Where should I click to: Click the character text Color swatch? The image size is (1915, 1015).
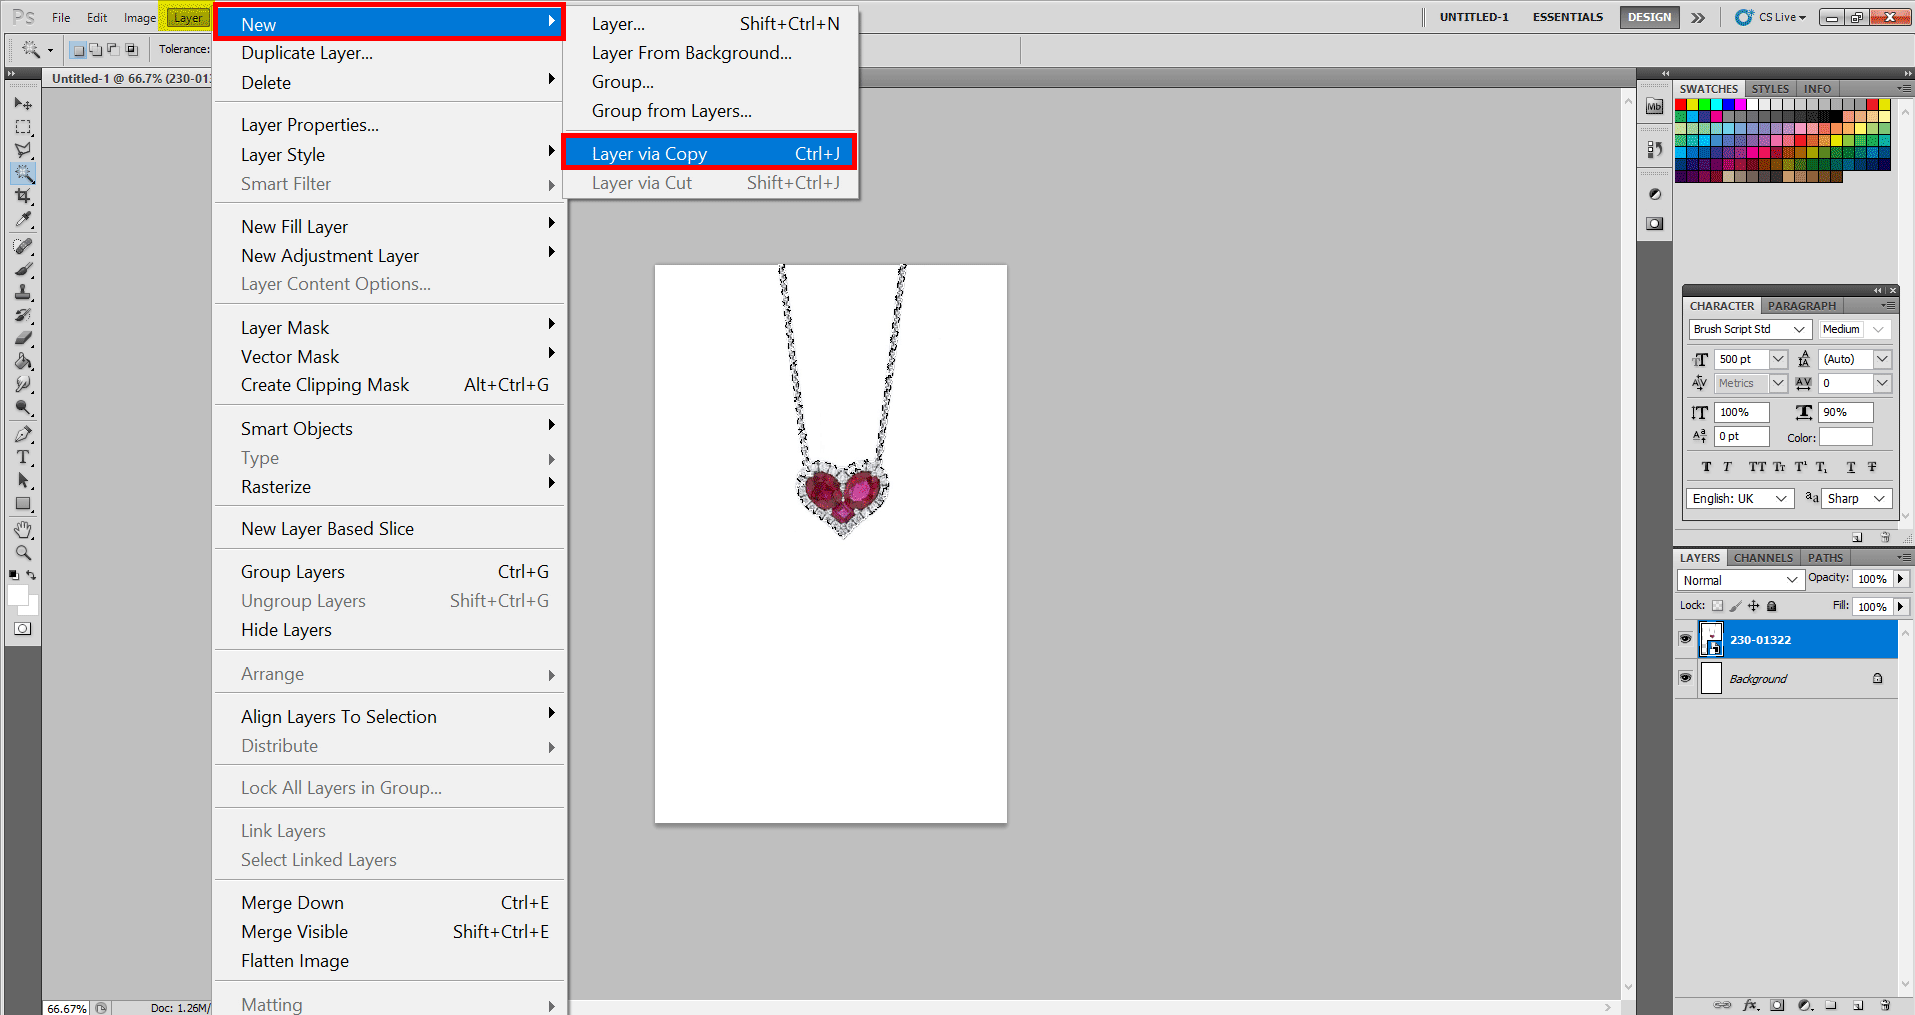pyautogui.click(x=1845, y=437)
